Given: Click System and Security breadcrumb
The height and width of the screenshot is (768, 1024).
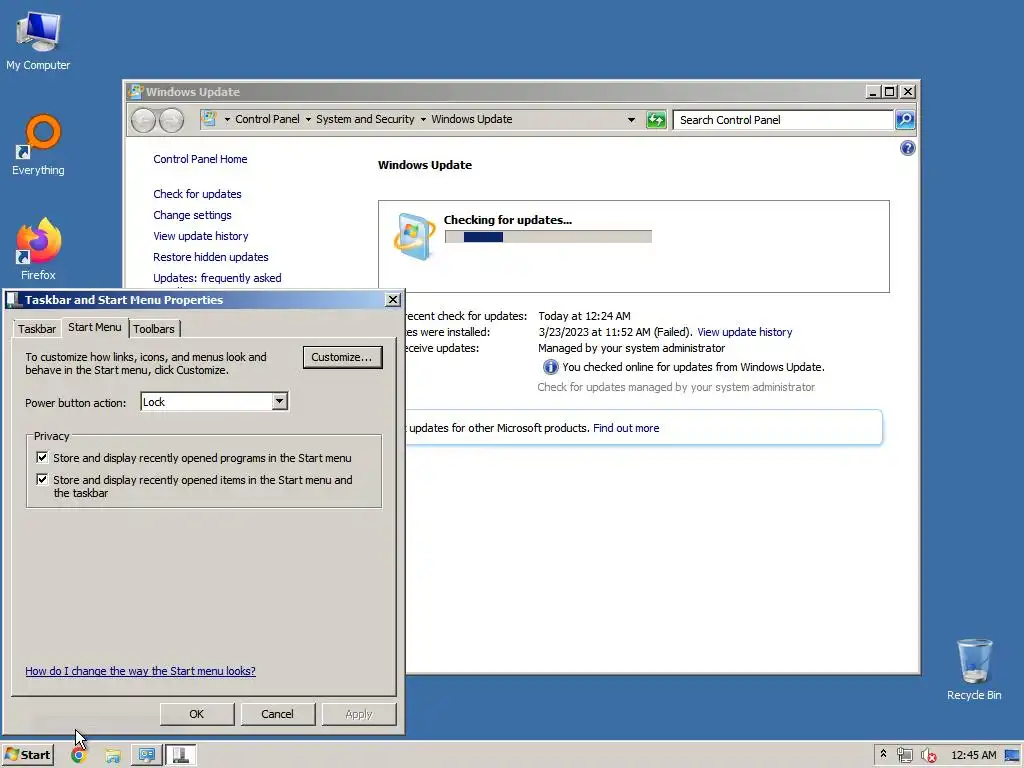Looking at the screenshot, I should (x=365, y=119).
